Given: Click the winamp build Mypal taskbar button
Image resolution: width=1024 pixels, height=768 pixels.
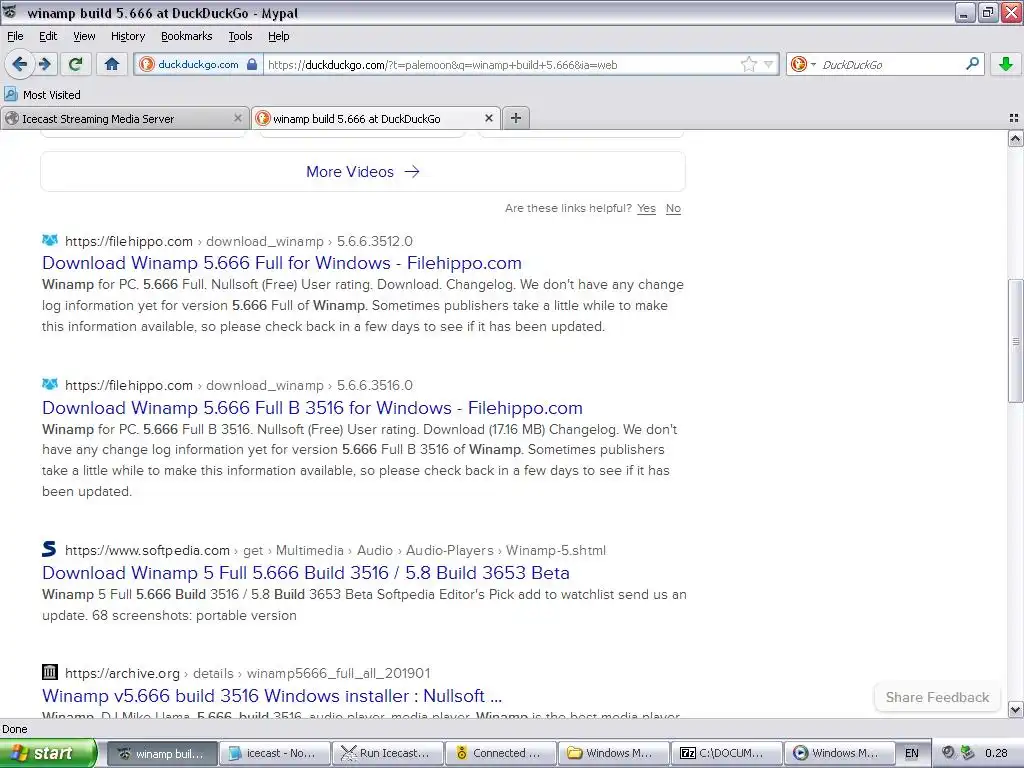Looking at the screenshot, I should pyautogui.click(x=161, y=753).
